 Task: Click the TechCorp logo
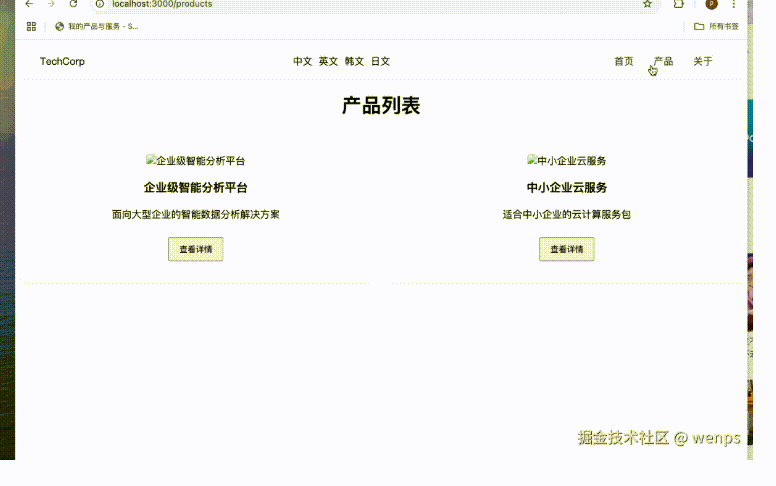click(62, 61)
